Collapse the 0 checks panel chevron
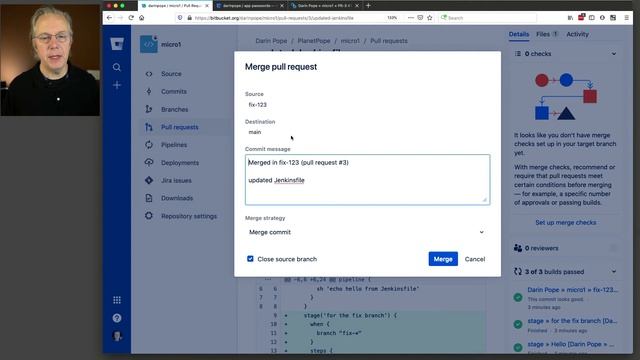This screenshot has width=640, height=360. [x=614, y=54]
